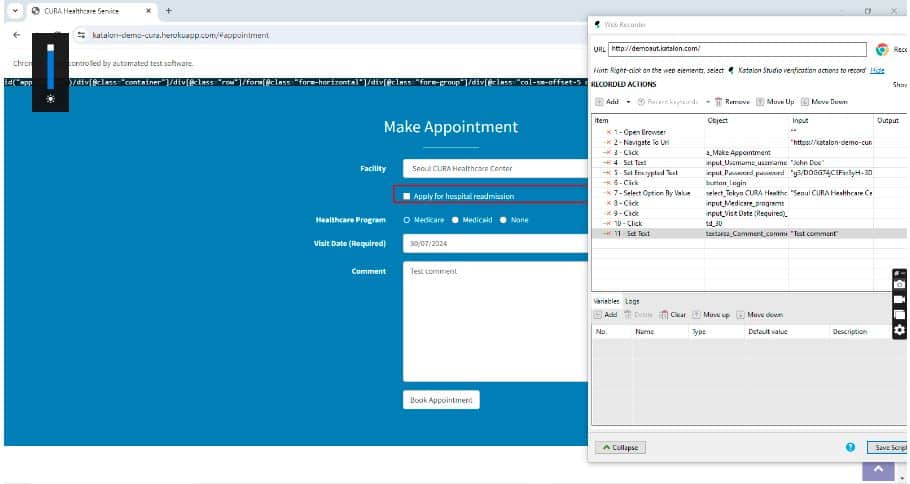
Task: Switch to the Variables tab
Action: [x=606, y=301]
